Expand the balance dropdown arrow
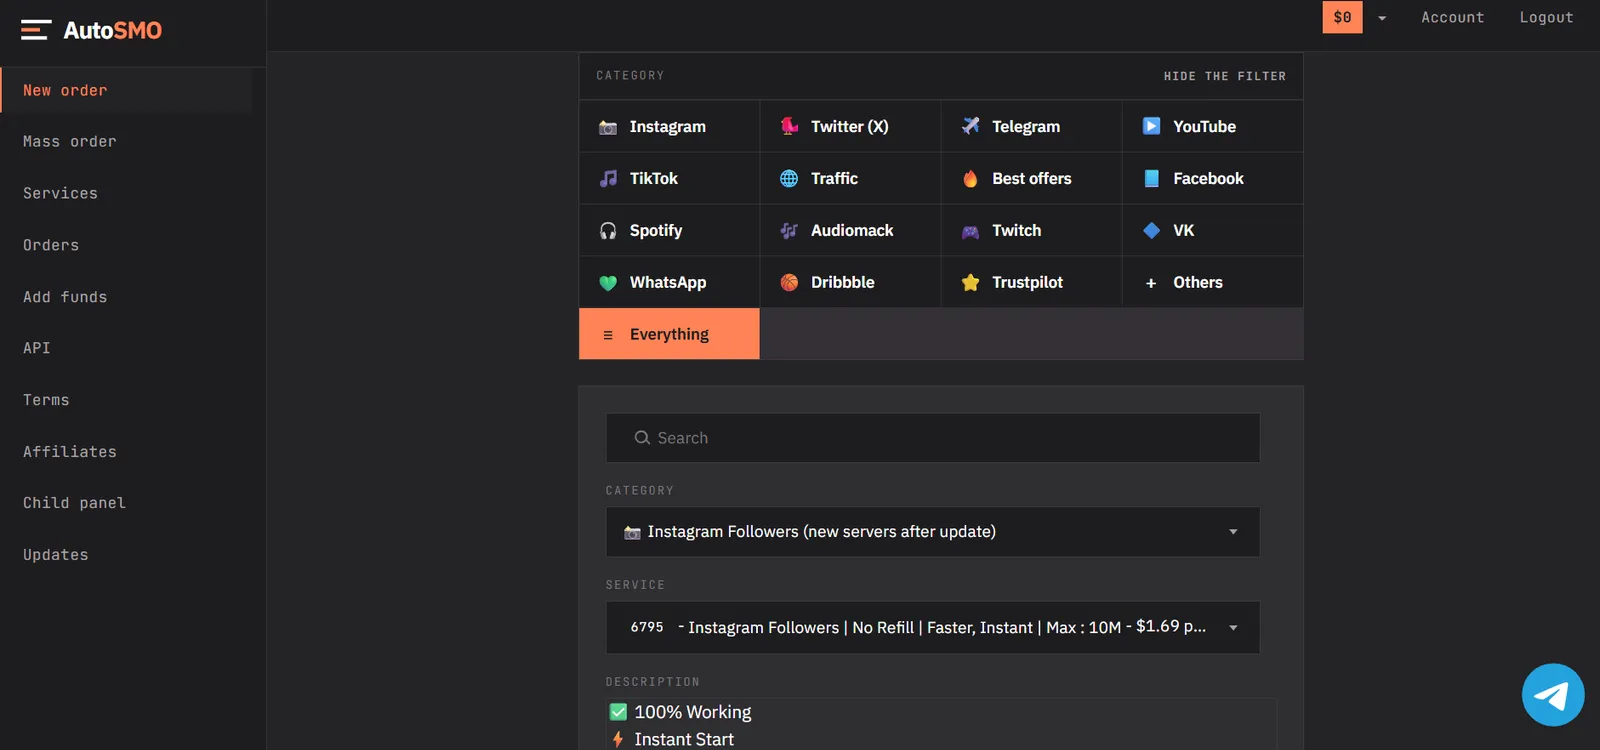This screenshot has width=1600, height=750. click(1382, 18)
